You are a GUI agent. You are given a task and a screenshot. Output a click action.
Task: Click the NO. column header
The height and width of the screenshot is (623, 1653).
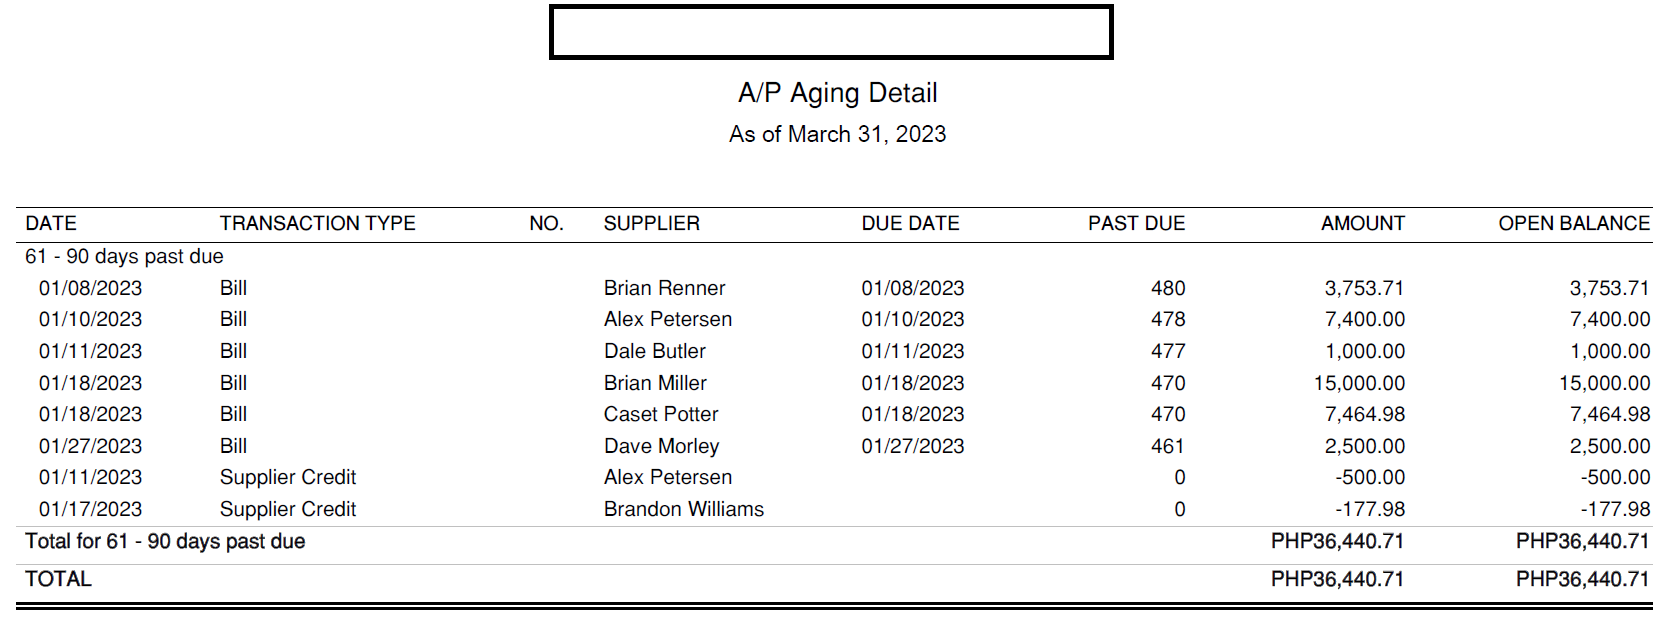(x=546, y=223)
